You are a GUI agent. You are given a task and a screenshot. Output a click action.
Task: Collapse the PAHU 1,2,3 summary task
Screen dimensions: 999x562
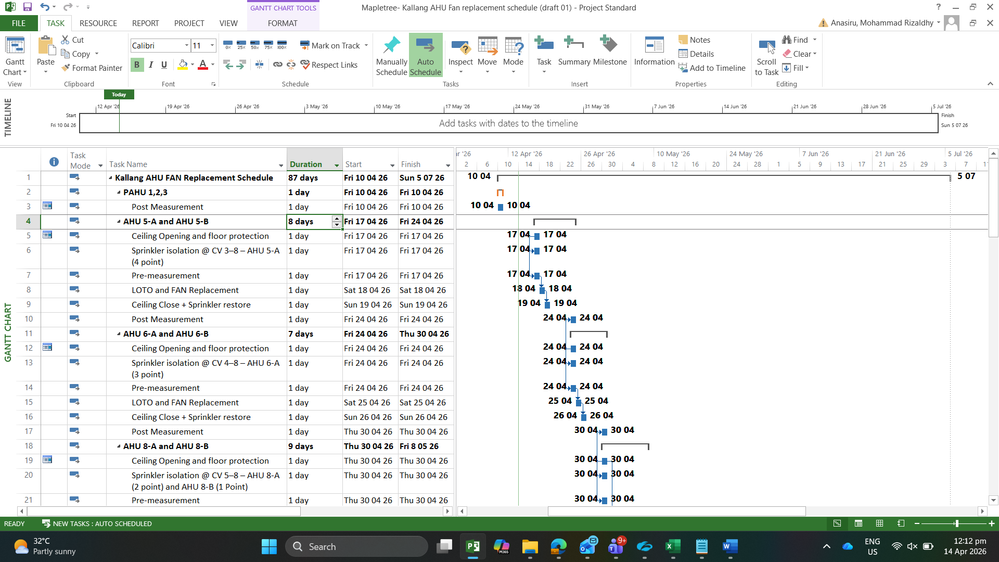coord(119,192)
